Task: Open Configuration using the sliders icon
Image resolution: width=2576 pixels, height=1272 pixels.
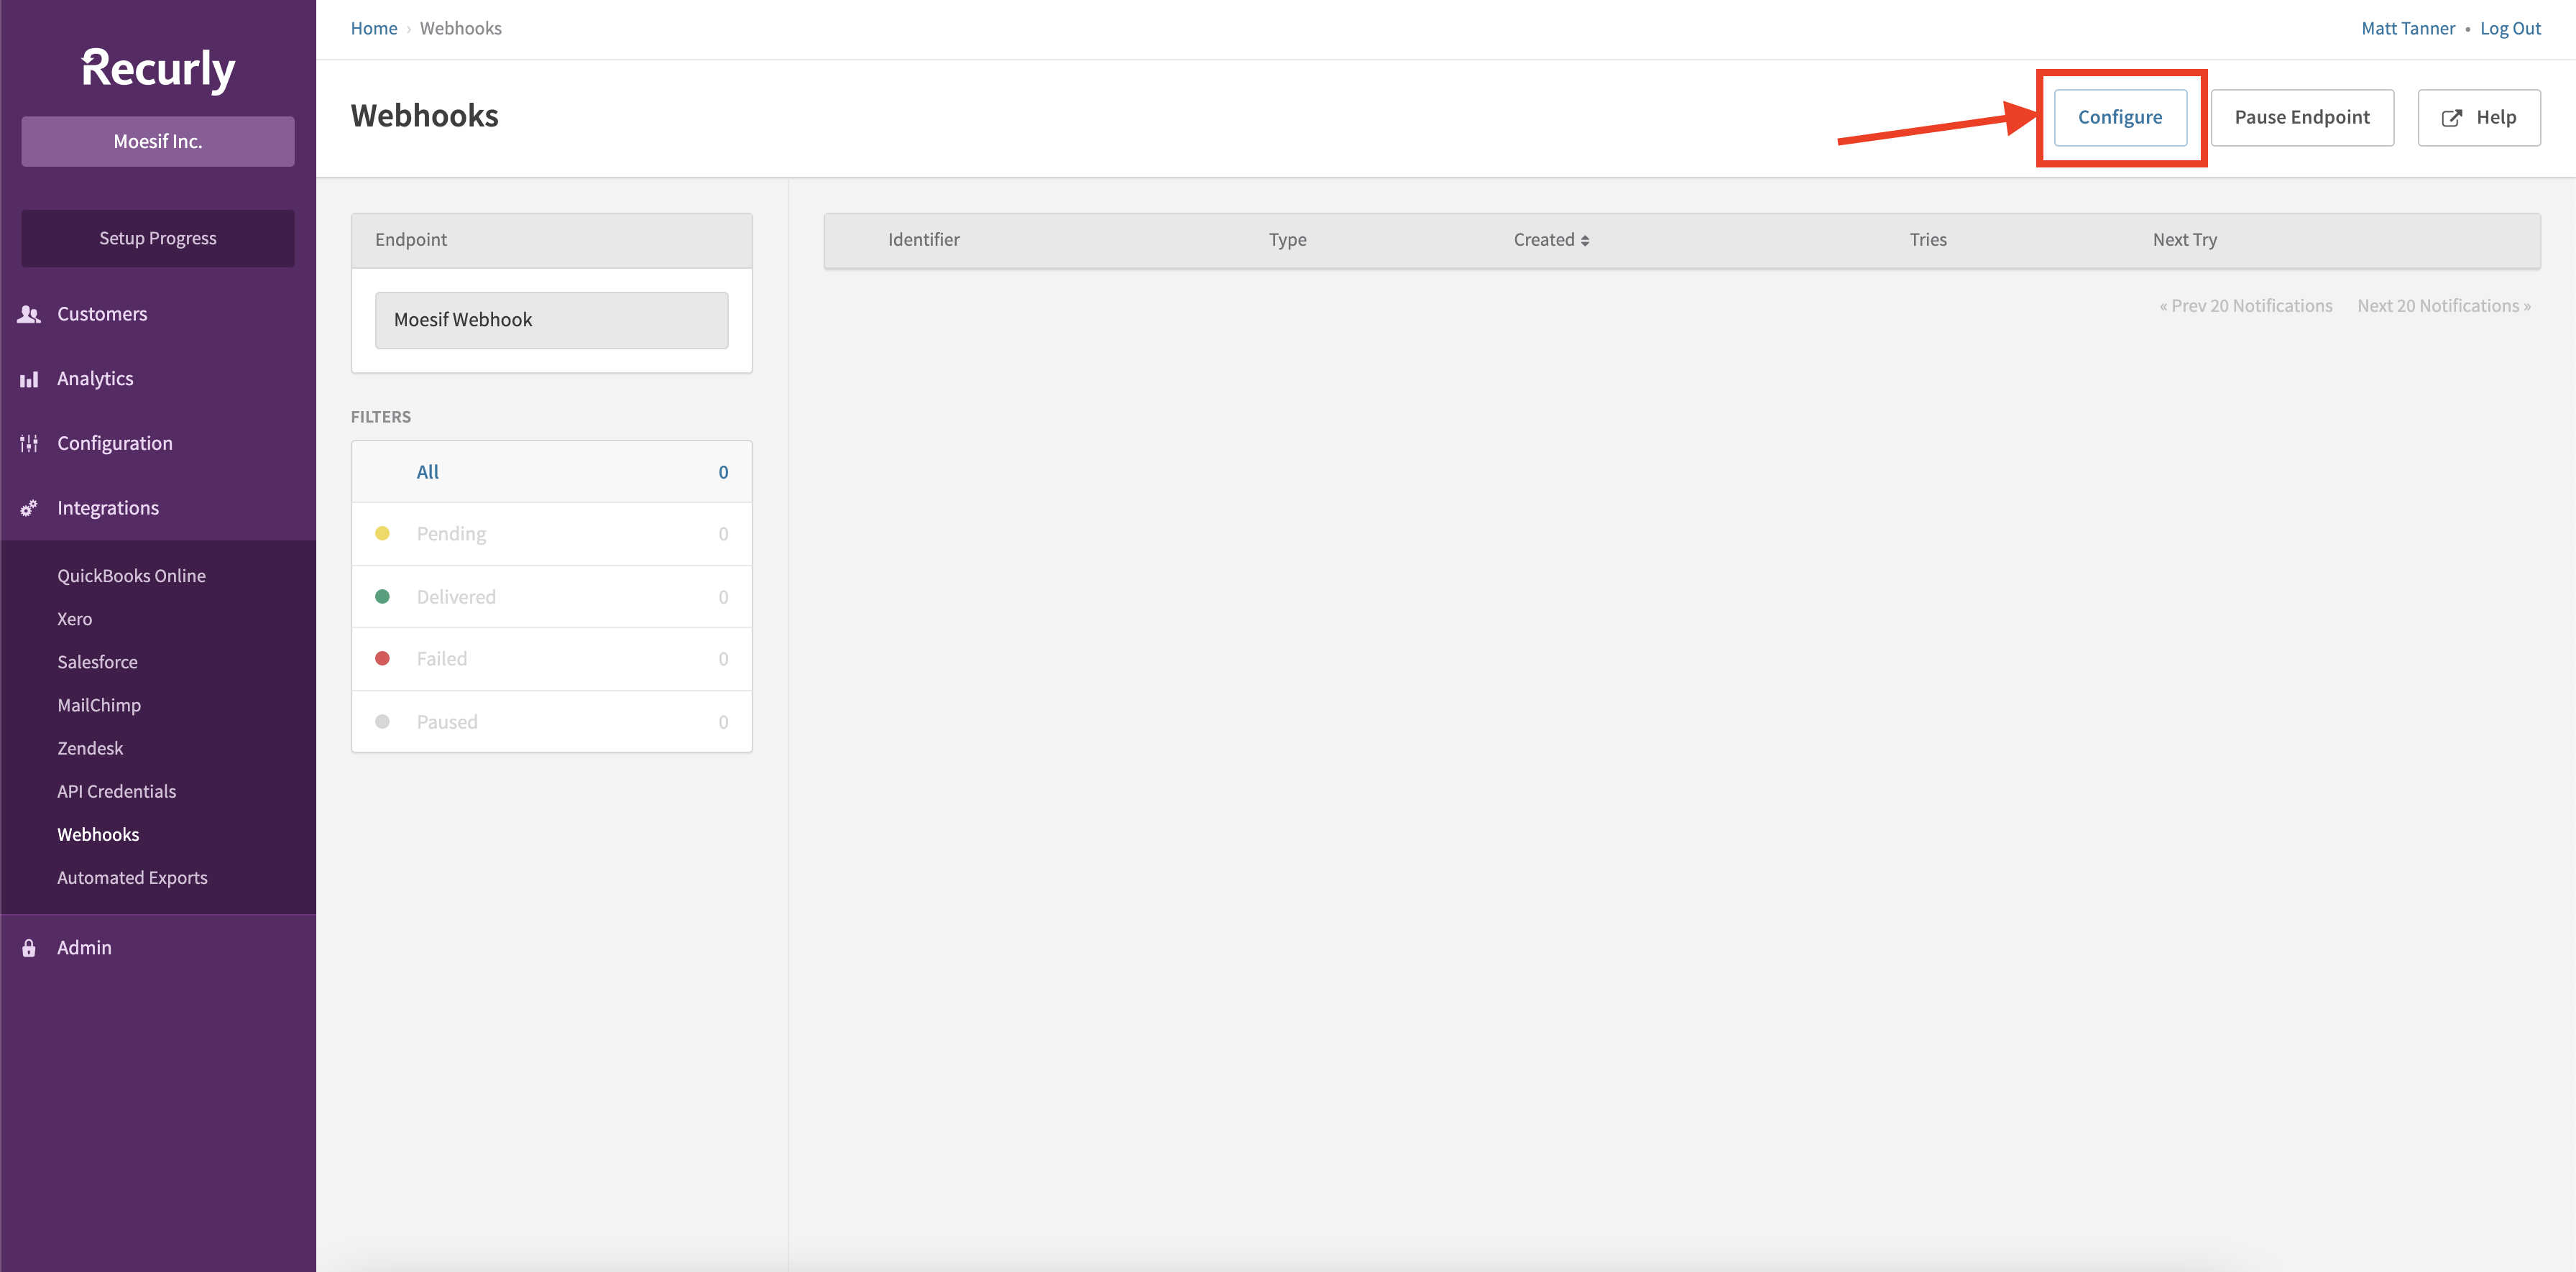Action: pyautogui.click(x=29, y=442)
